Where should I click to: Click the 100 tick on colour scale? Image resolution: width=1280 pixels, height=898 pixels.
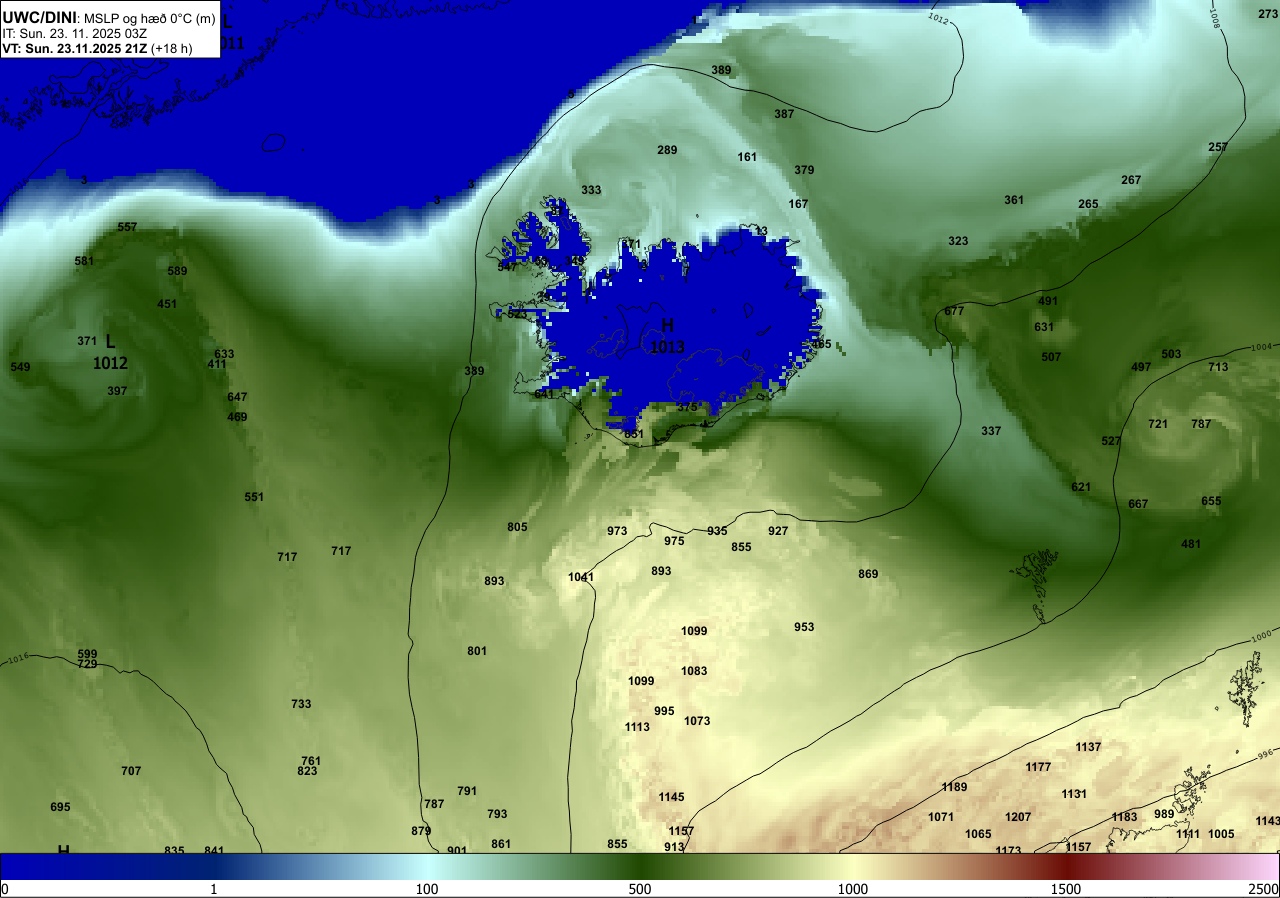427,889
